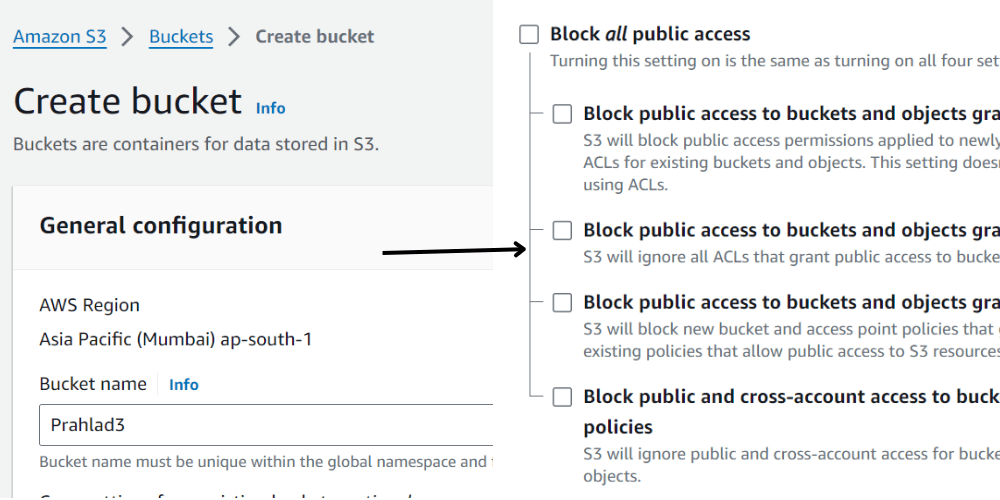Click the 'Block all public access' label text
The height and width of the screenshot is (500, 1000).
pos(650,35)
